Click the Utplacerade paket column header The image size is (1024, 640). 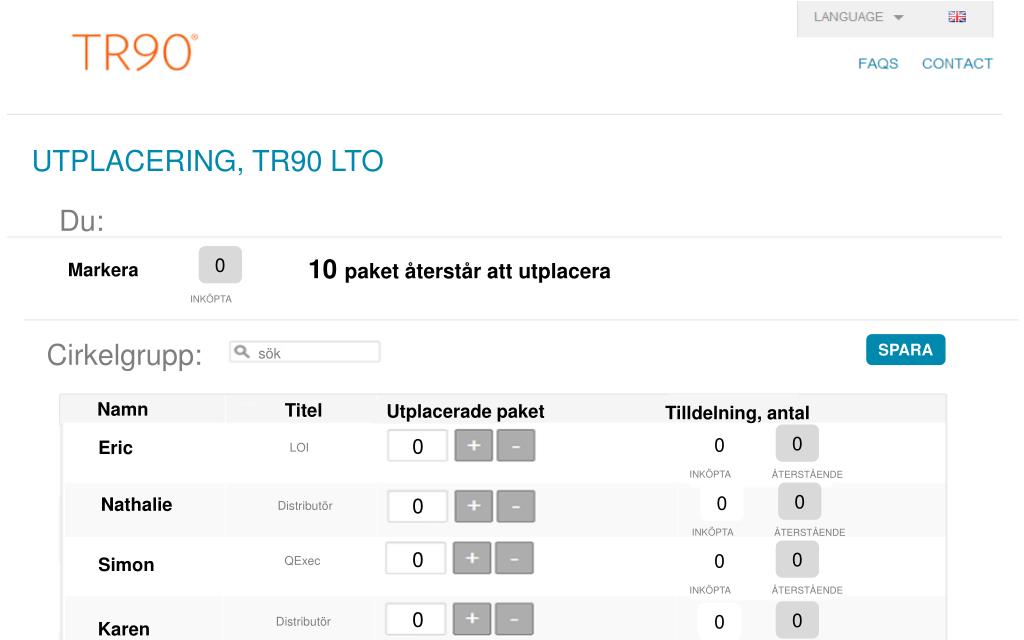tap(465, 411)
